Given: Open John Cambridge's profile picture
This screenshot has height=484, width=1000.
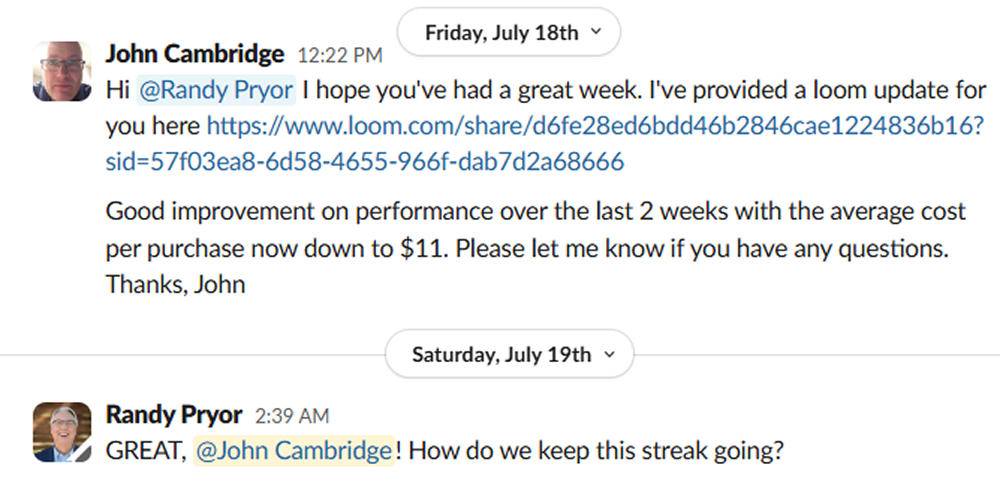Looking at the screenshot, I should pyautogui.click(x=62, y=71).
